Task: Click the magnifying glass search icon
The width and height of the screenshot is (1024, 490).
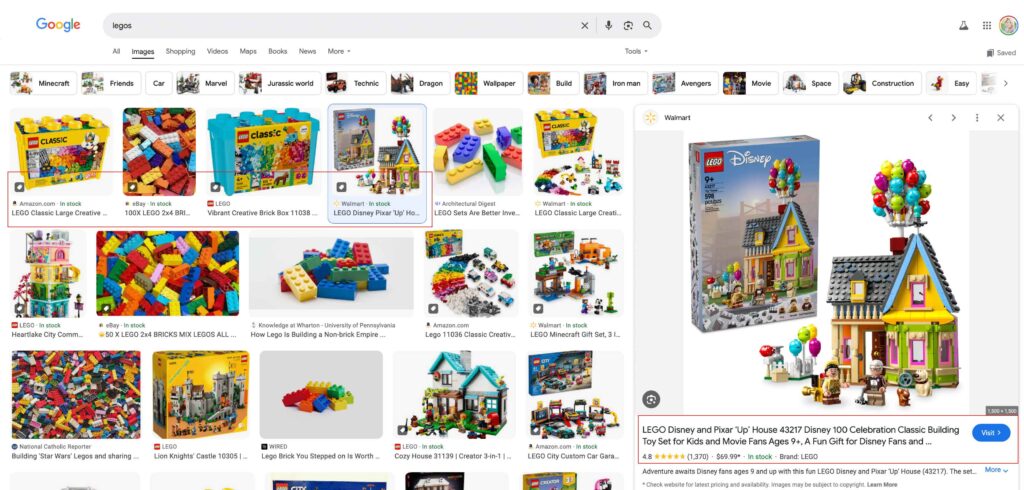Action: 647,25
